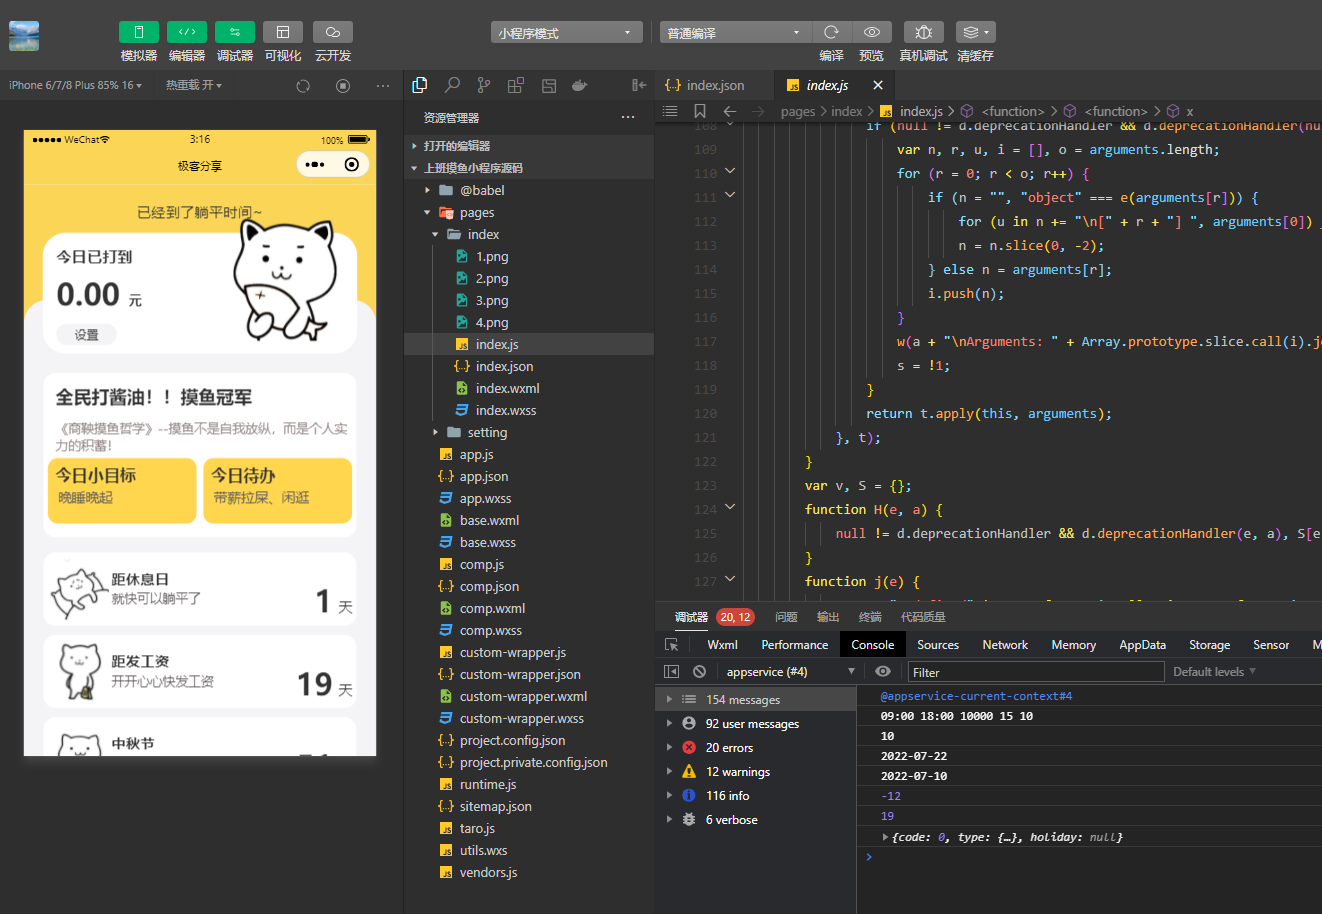Open the Mini Program mode dropdown
This screenshot has height=914, width=1322.
pos(566,33)
